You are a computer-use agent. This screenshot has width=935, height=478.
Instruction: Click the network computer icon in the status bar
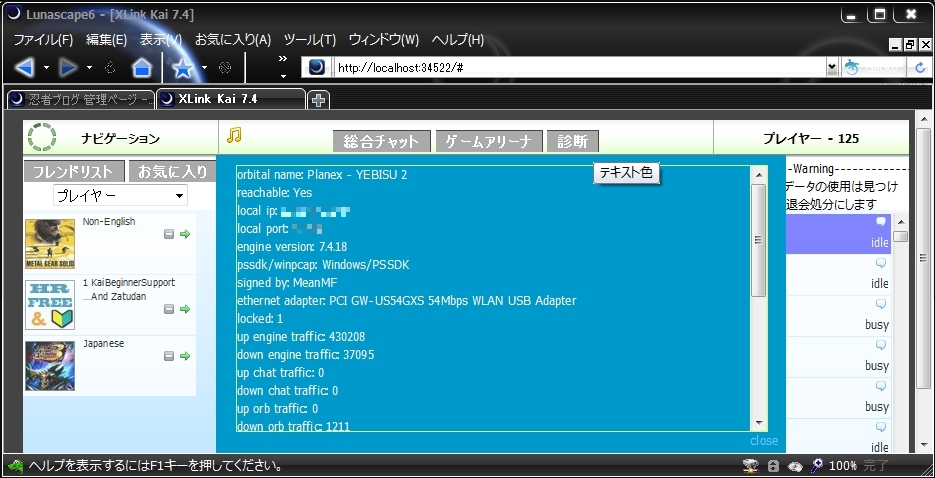(751, 465)
